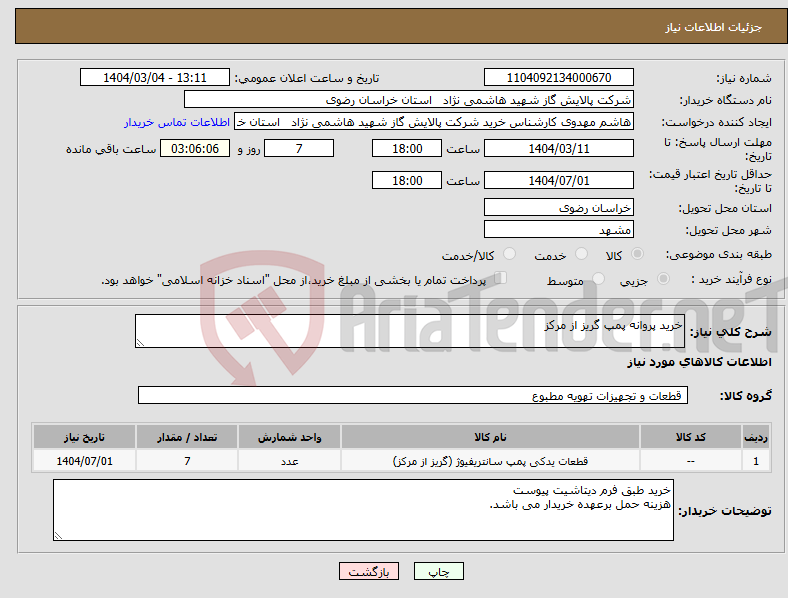Click the بازگشت back button
Viewport: 788px width, 598px height.
[369, 571]
